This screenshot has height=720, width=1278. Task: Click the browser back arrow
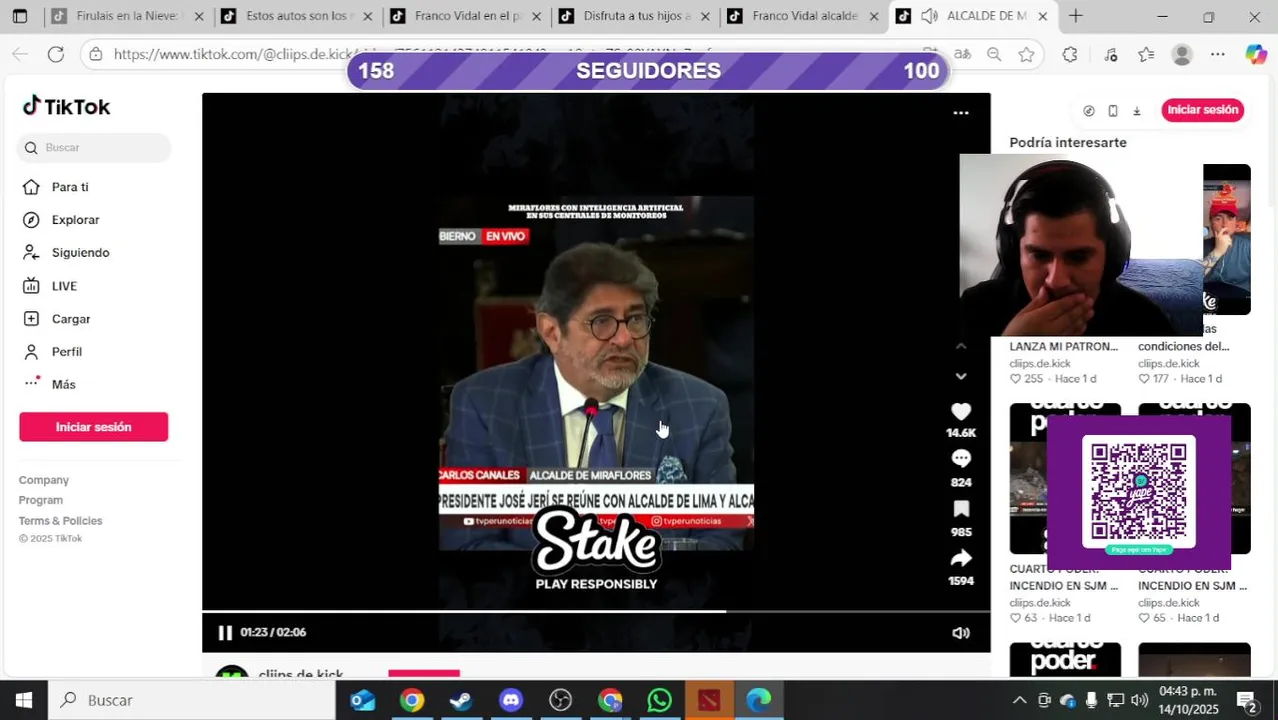point(20,54)
